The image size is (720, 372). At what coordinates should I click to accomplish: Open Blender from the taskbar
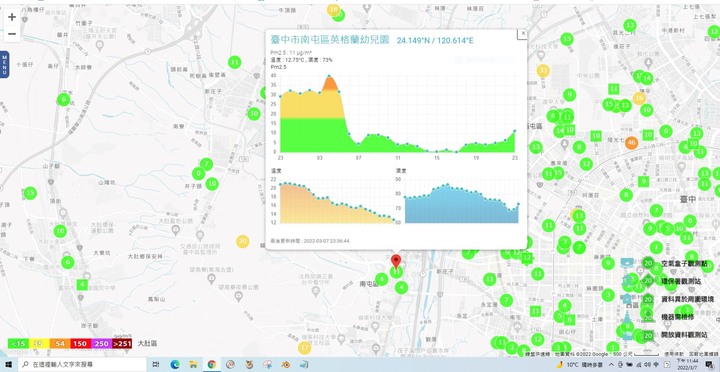[286, 365]
